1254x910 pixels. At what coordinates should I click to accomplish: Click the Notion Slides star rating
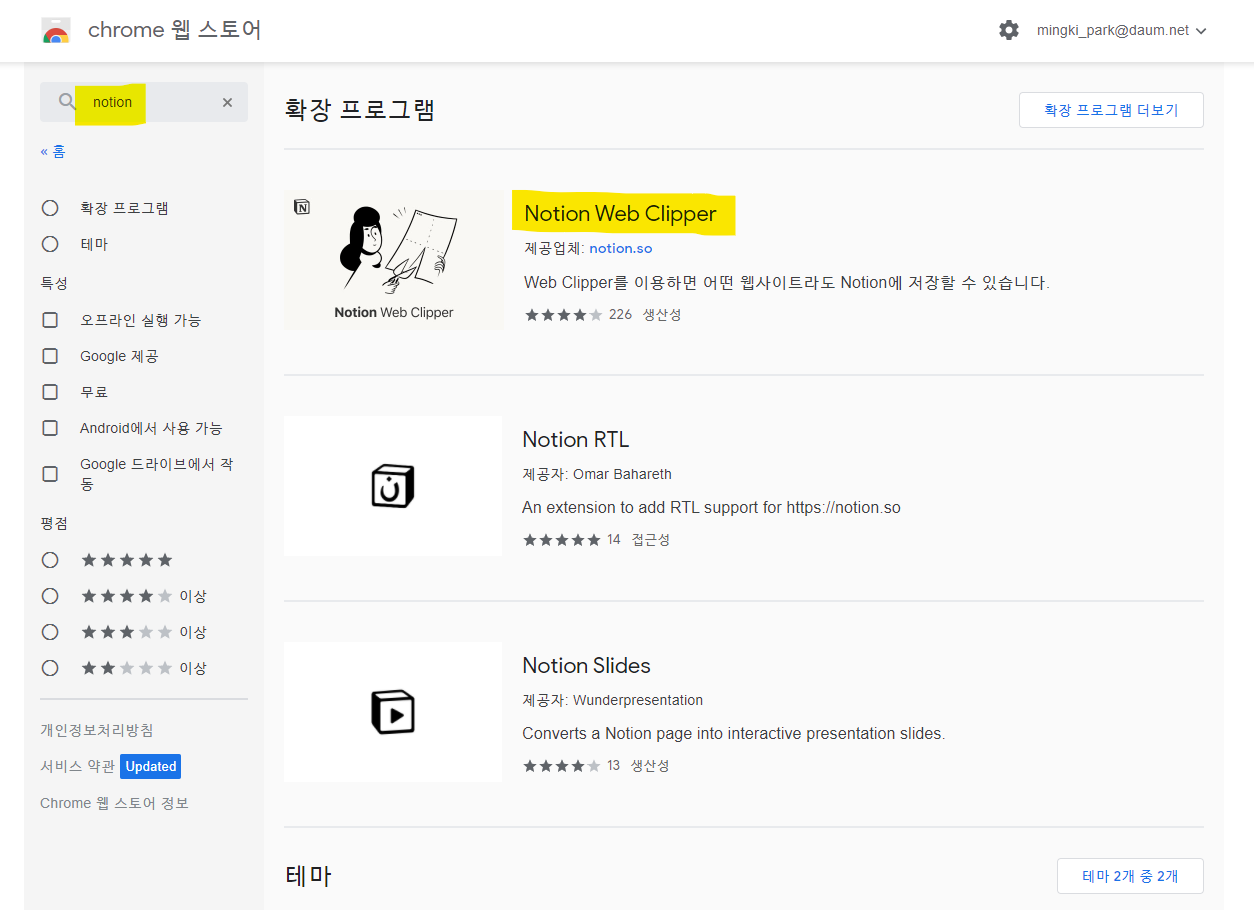[x=561, y=766]
